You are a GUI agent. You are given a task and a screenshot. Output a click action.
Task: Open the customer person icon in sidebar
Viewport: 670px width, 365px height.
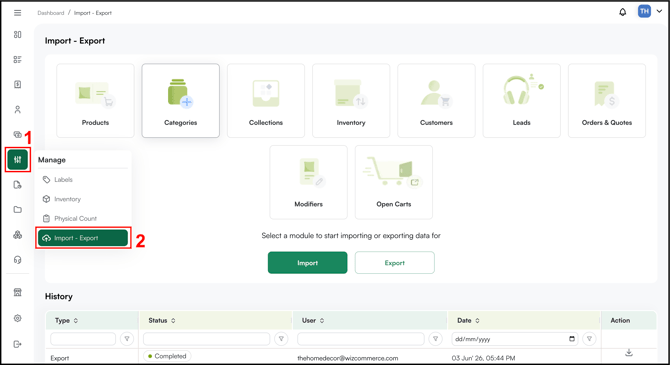click(x=18, y=109)
